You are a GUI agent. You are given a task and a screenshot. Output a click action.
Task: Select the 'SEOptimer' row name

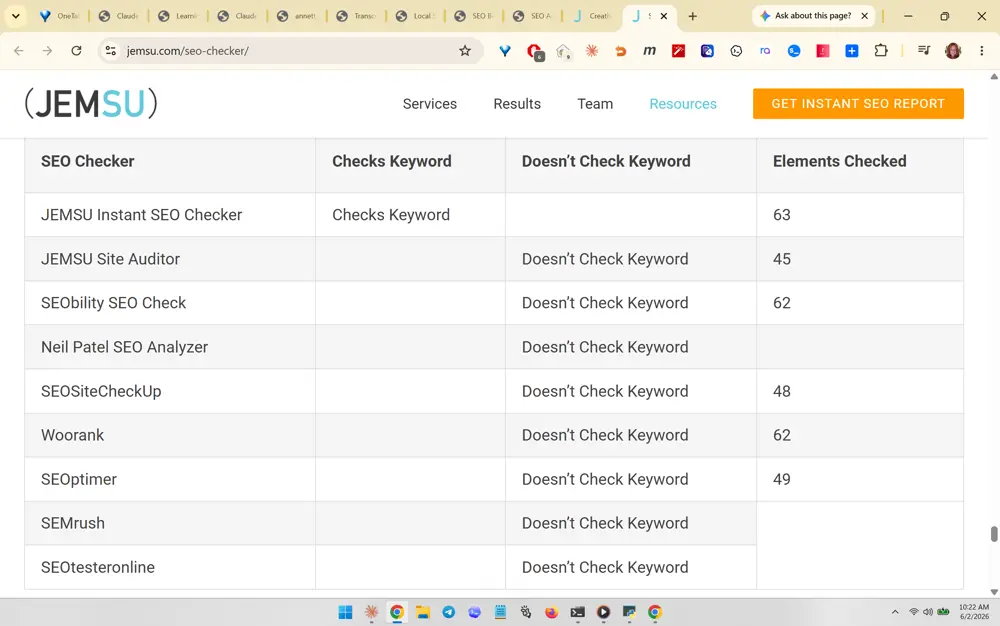[x=79, y=479]
